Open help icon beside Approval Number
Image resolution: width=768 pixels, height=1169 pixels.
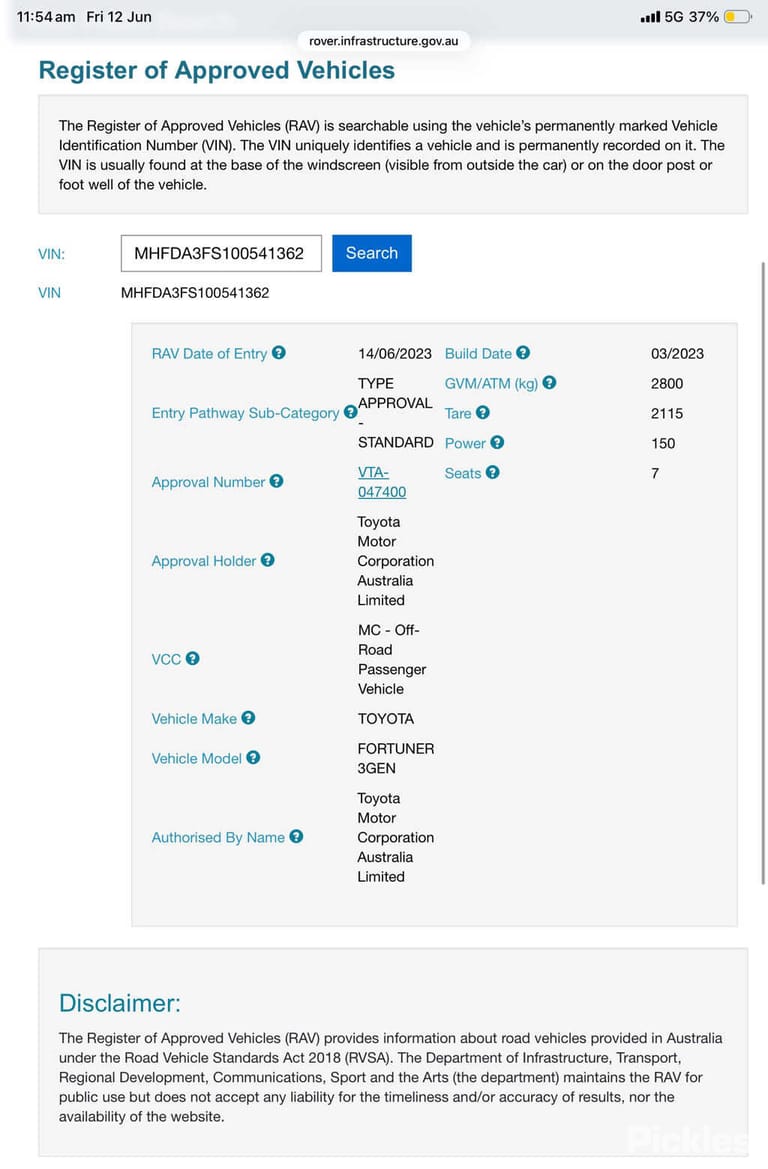pos(277,482)
